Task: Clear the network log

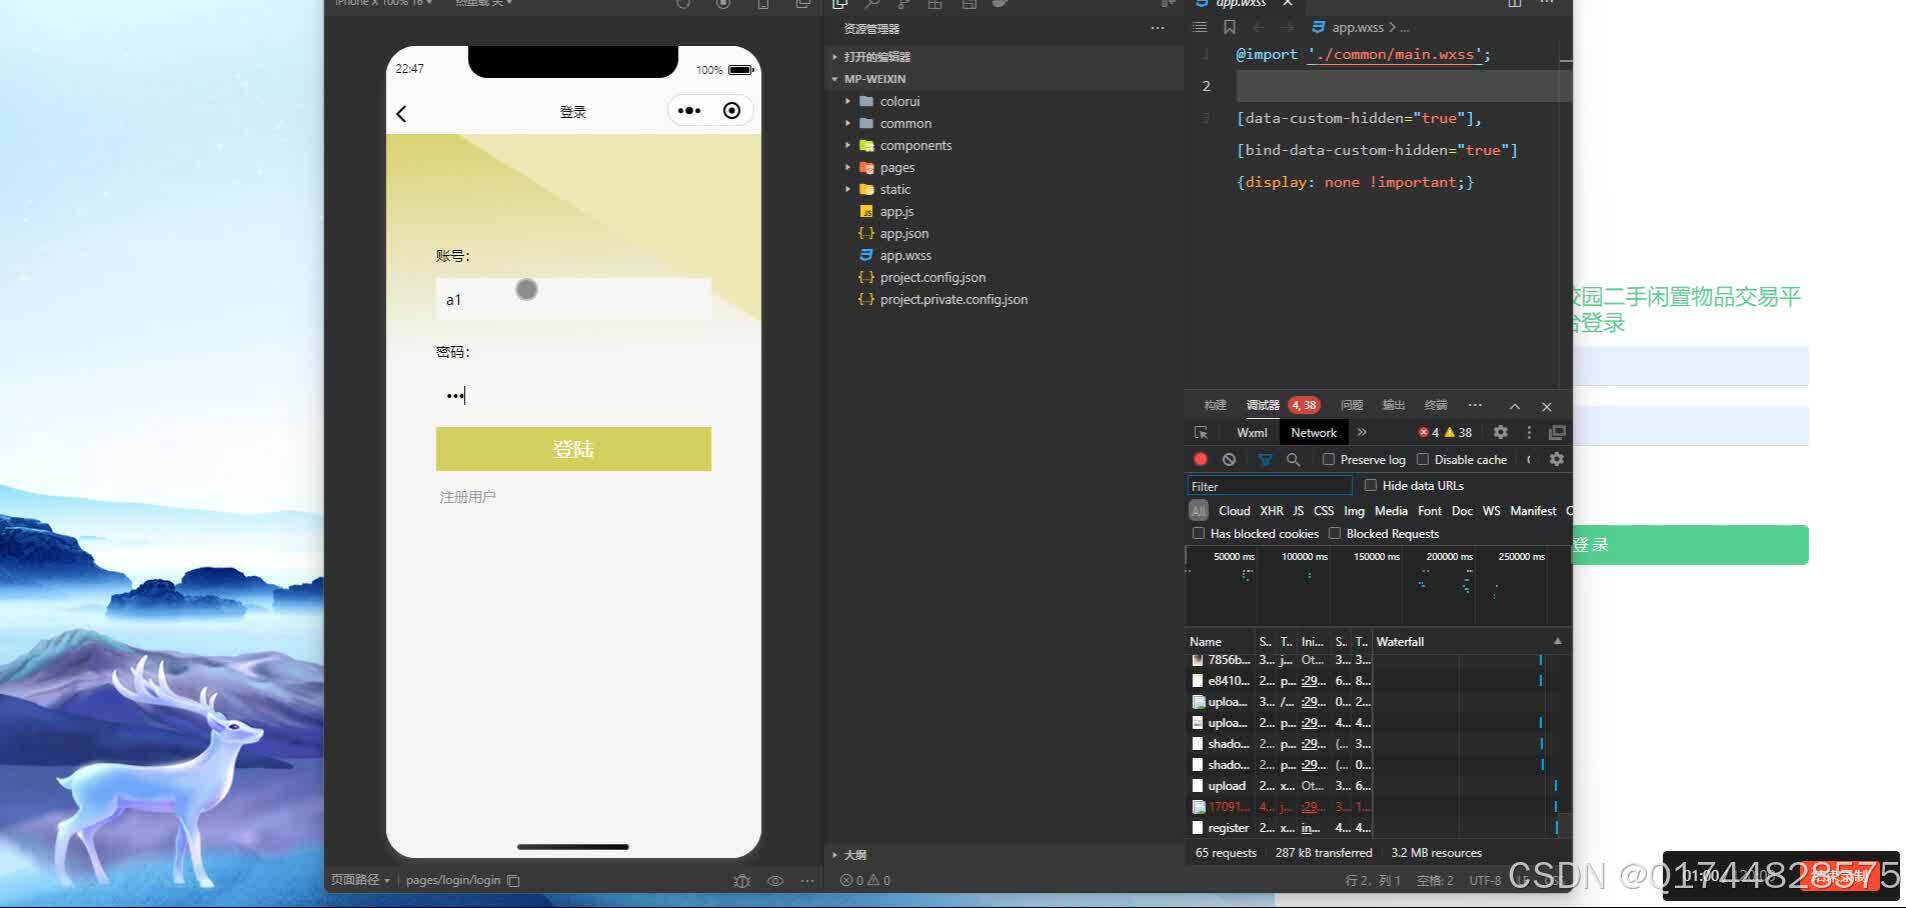Action: click(1229, 459)
